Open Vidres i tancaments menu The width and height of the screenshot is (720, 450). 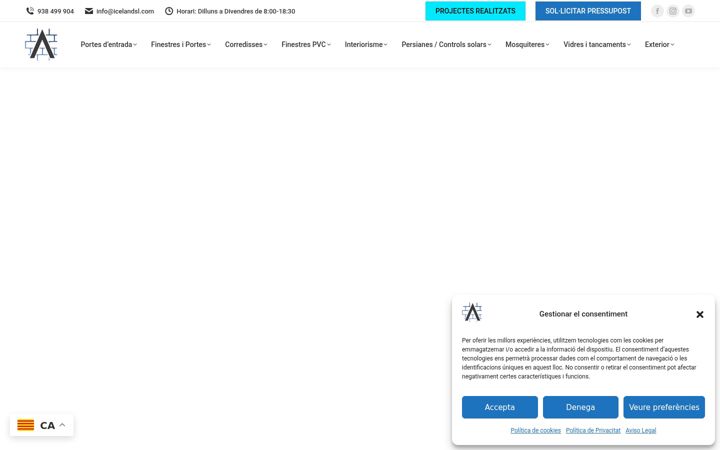point(597,45)
